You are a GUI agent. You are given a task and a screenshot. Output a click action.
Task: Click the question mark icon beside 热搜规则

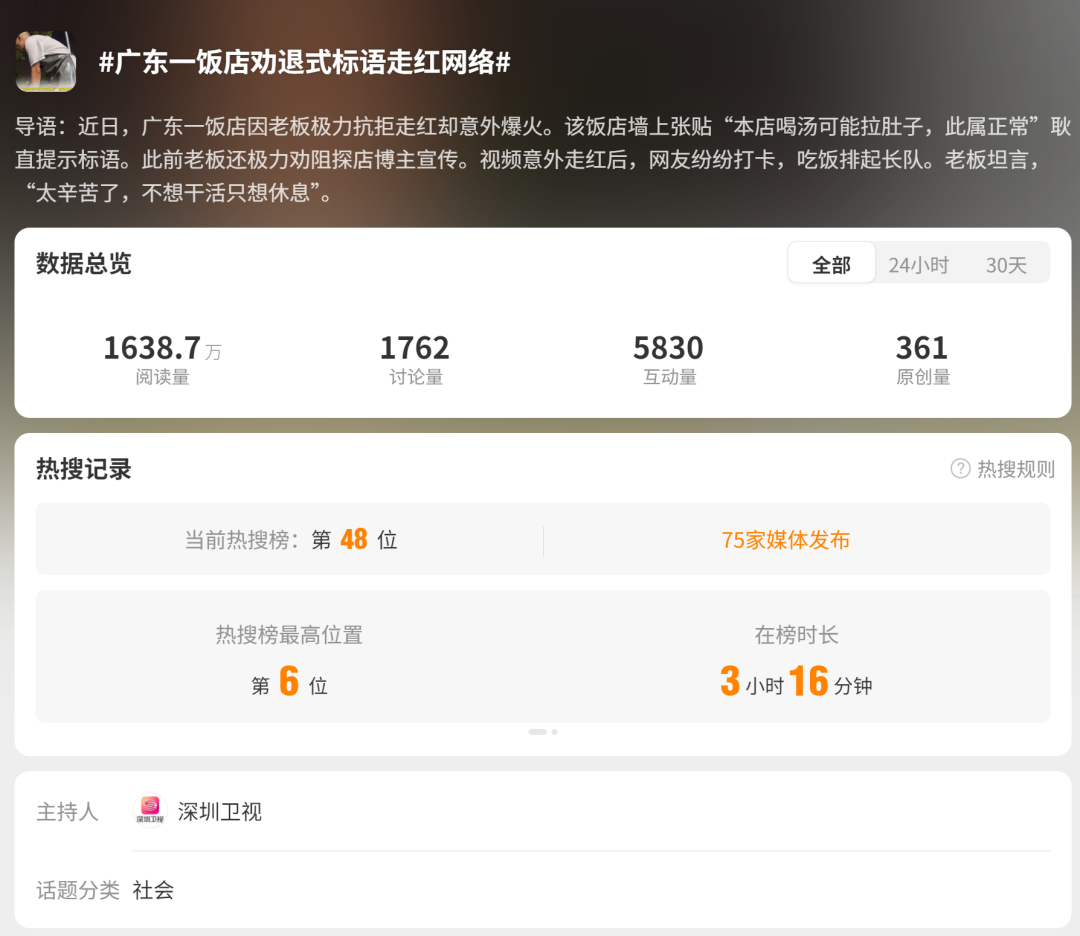(x=960, y=469)
